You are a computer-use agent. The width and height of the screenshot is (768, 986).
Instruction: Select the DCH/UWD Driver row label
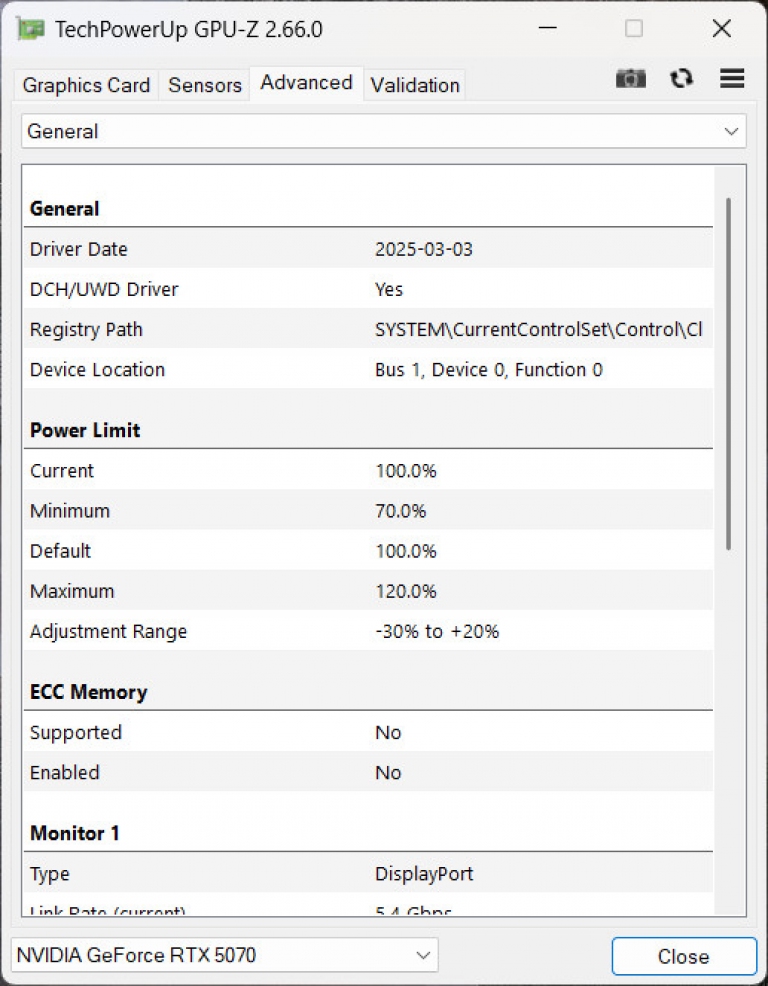[x=104, y=290]
